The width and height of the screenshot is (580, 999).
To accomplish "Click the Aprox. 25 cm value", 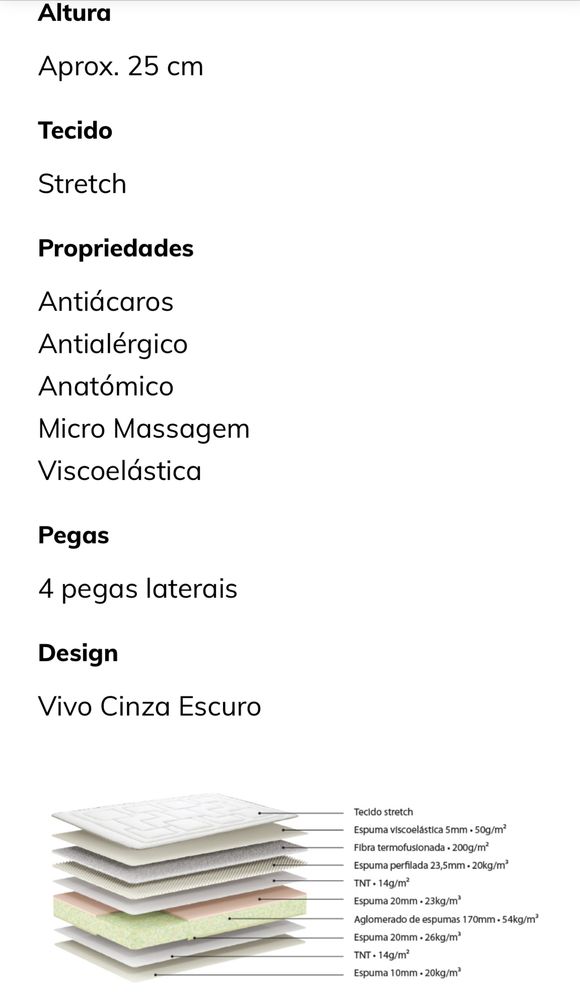I will 120,66.
